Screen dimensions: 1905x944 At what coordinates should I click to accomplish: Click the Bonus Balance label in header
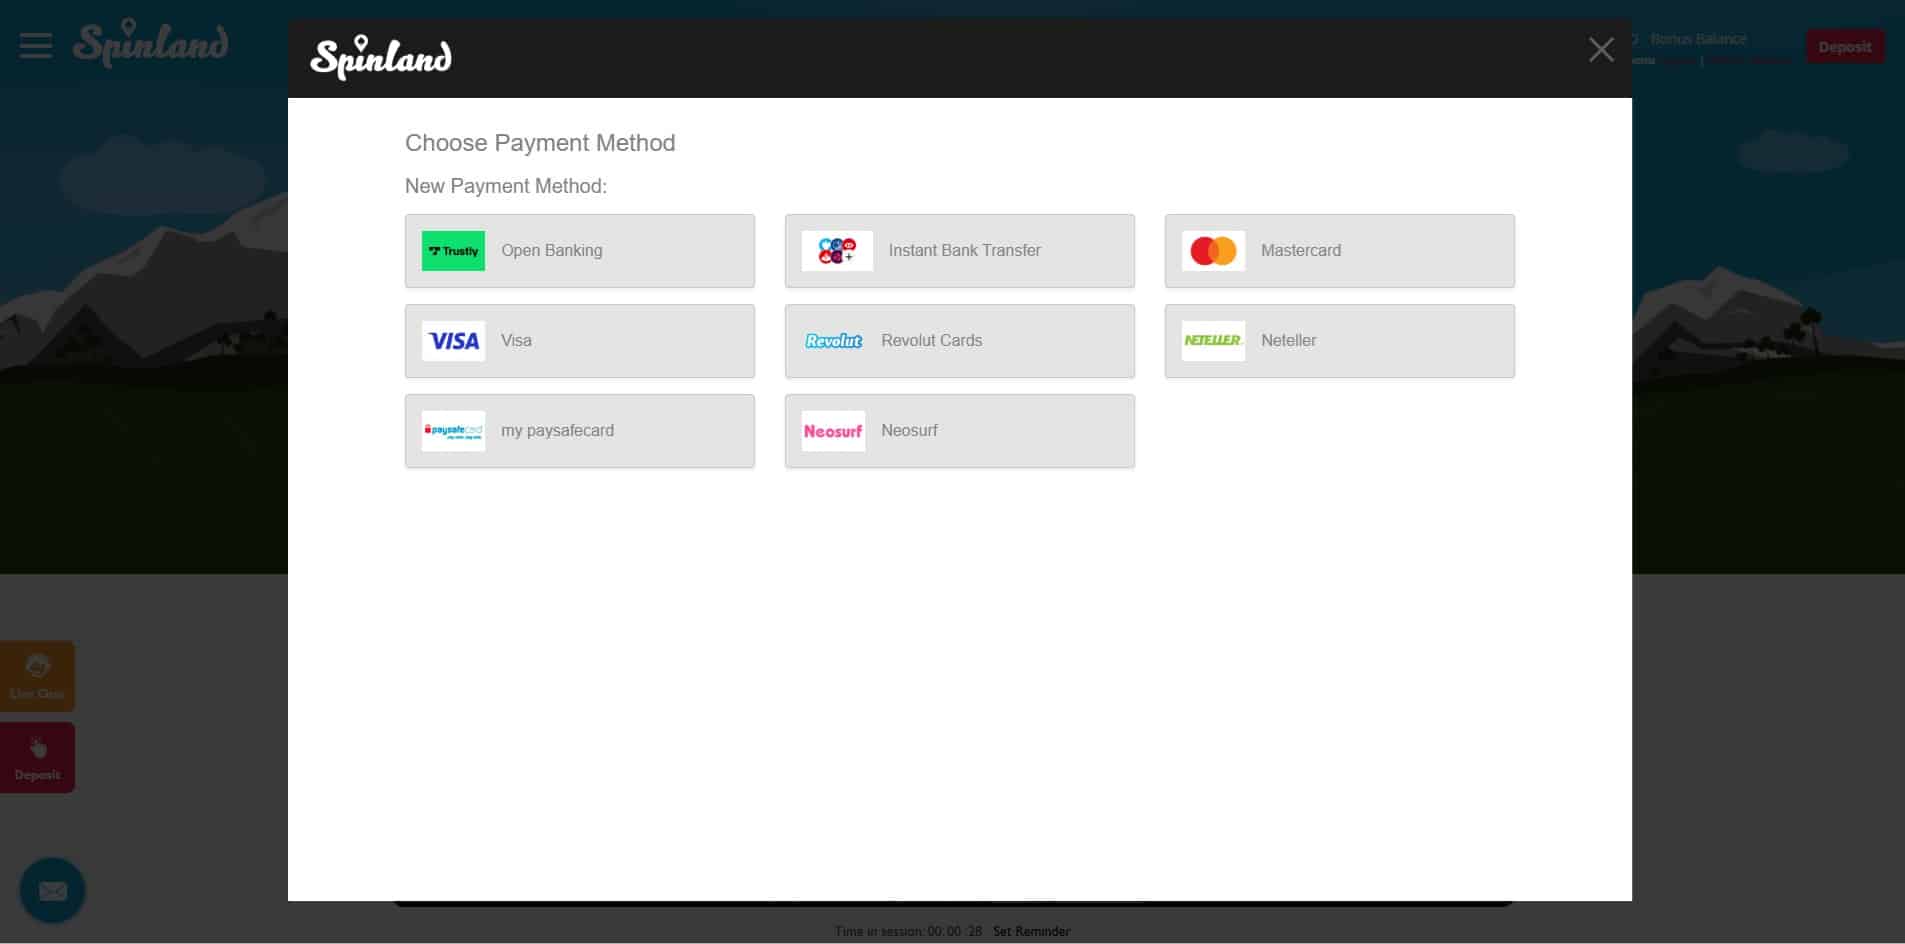(x=1698, y=39)
